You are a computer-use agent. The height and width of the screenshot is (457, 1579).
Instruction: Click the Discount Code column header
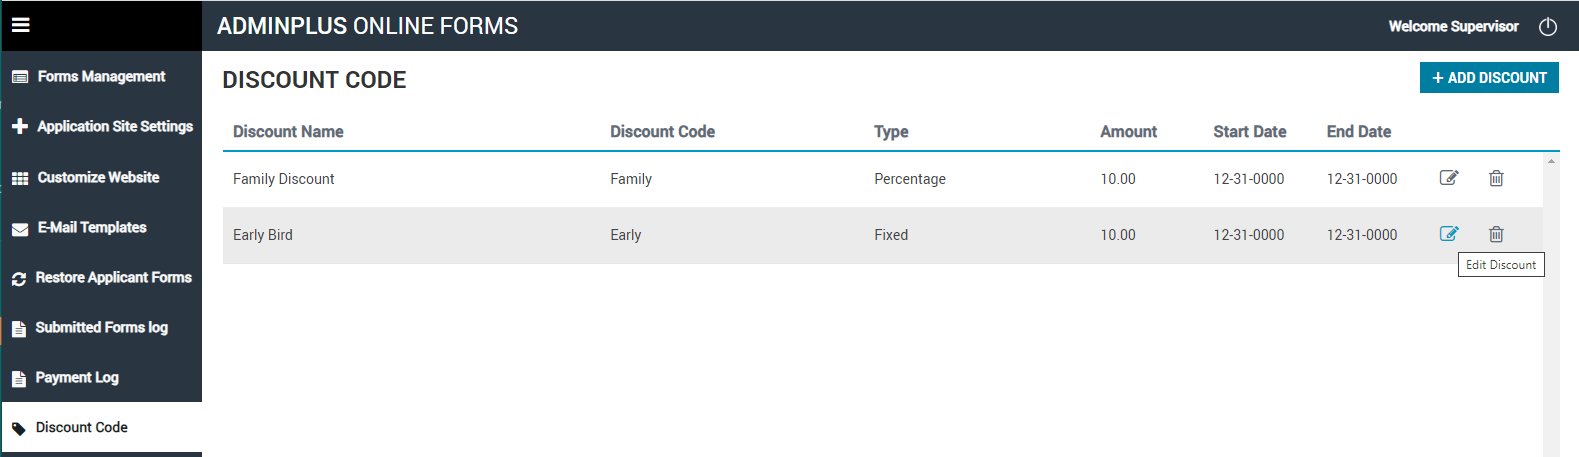tap(662, 131)
